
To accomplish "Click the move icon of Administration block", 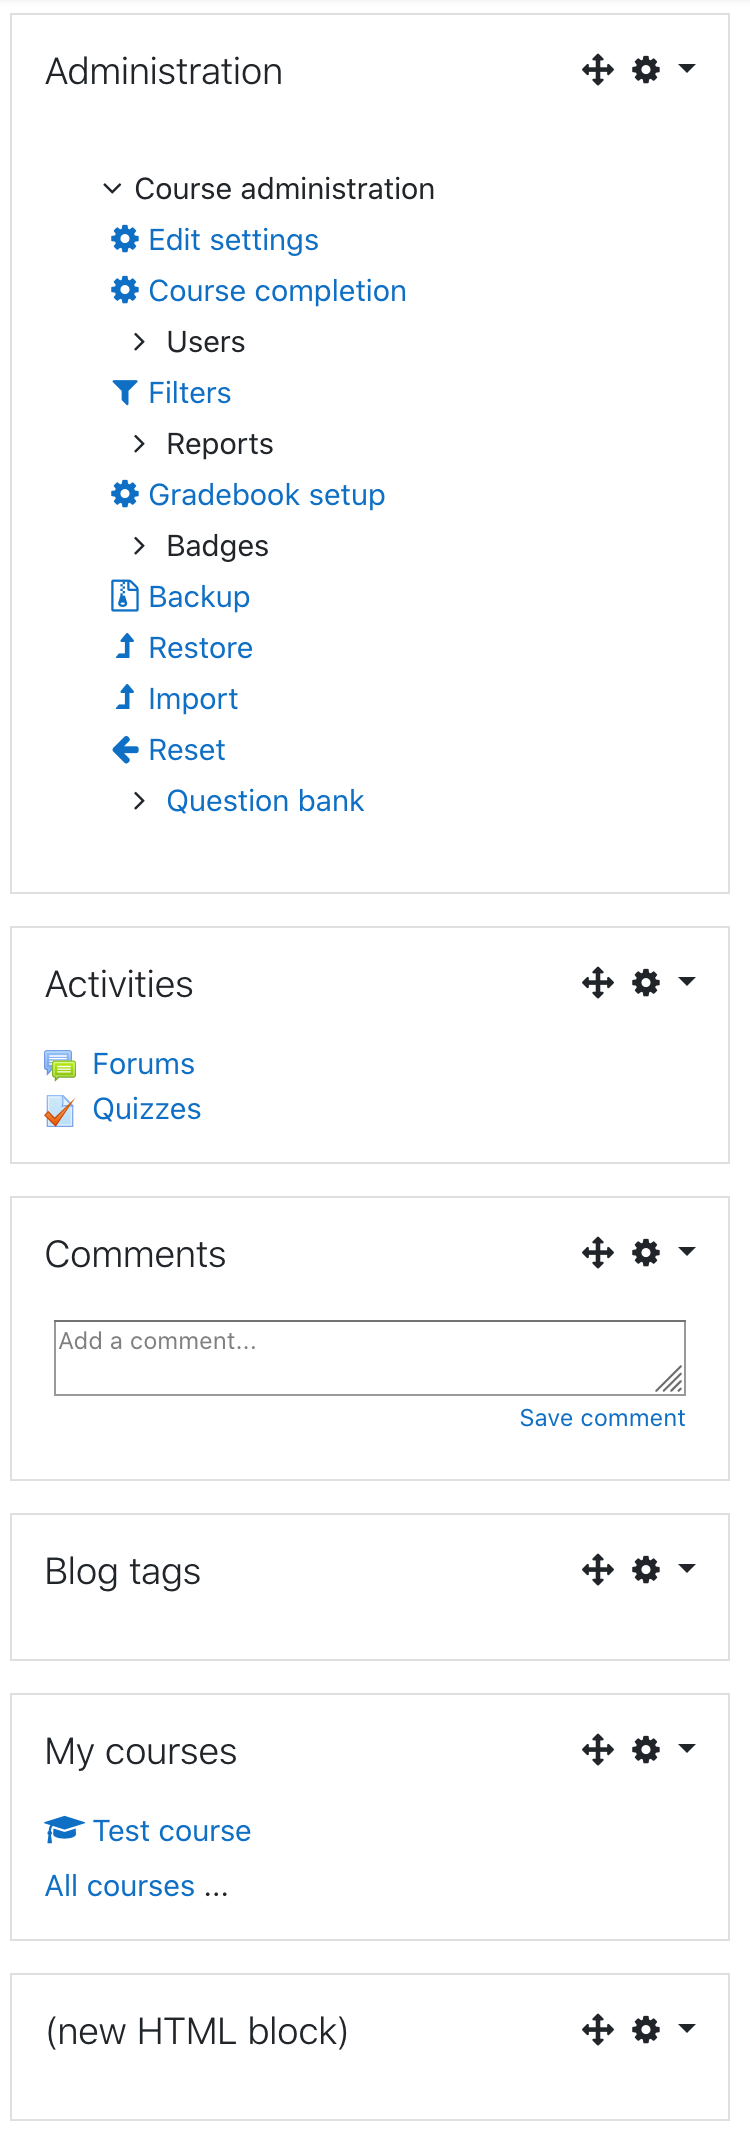I will click(598, 70).
